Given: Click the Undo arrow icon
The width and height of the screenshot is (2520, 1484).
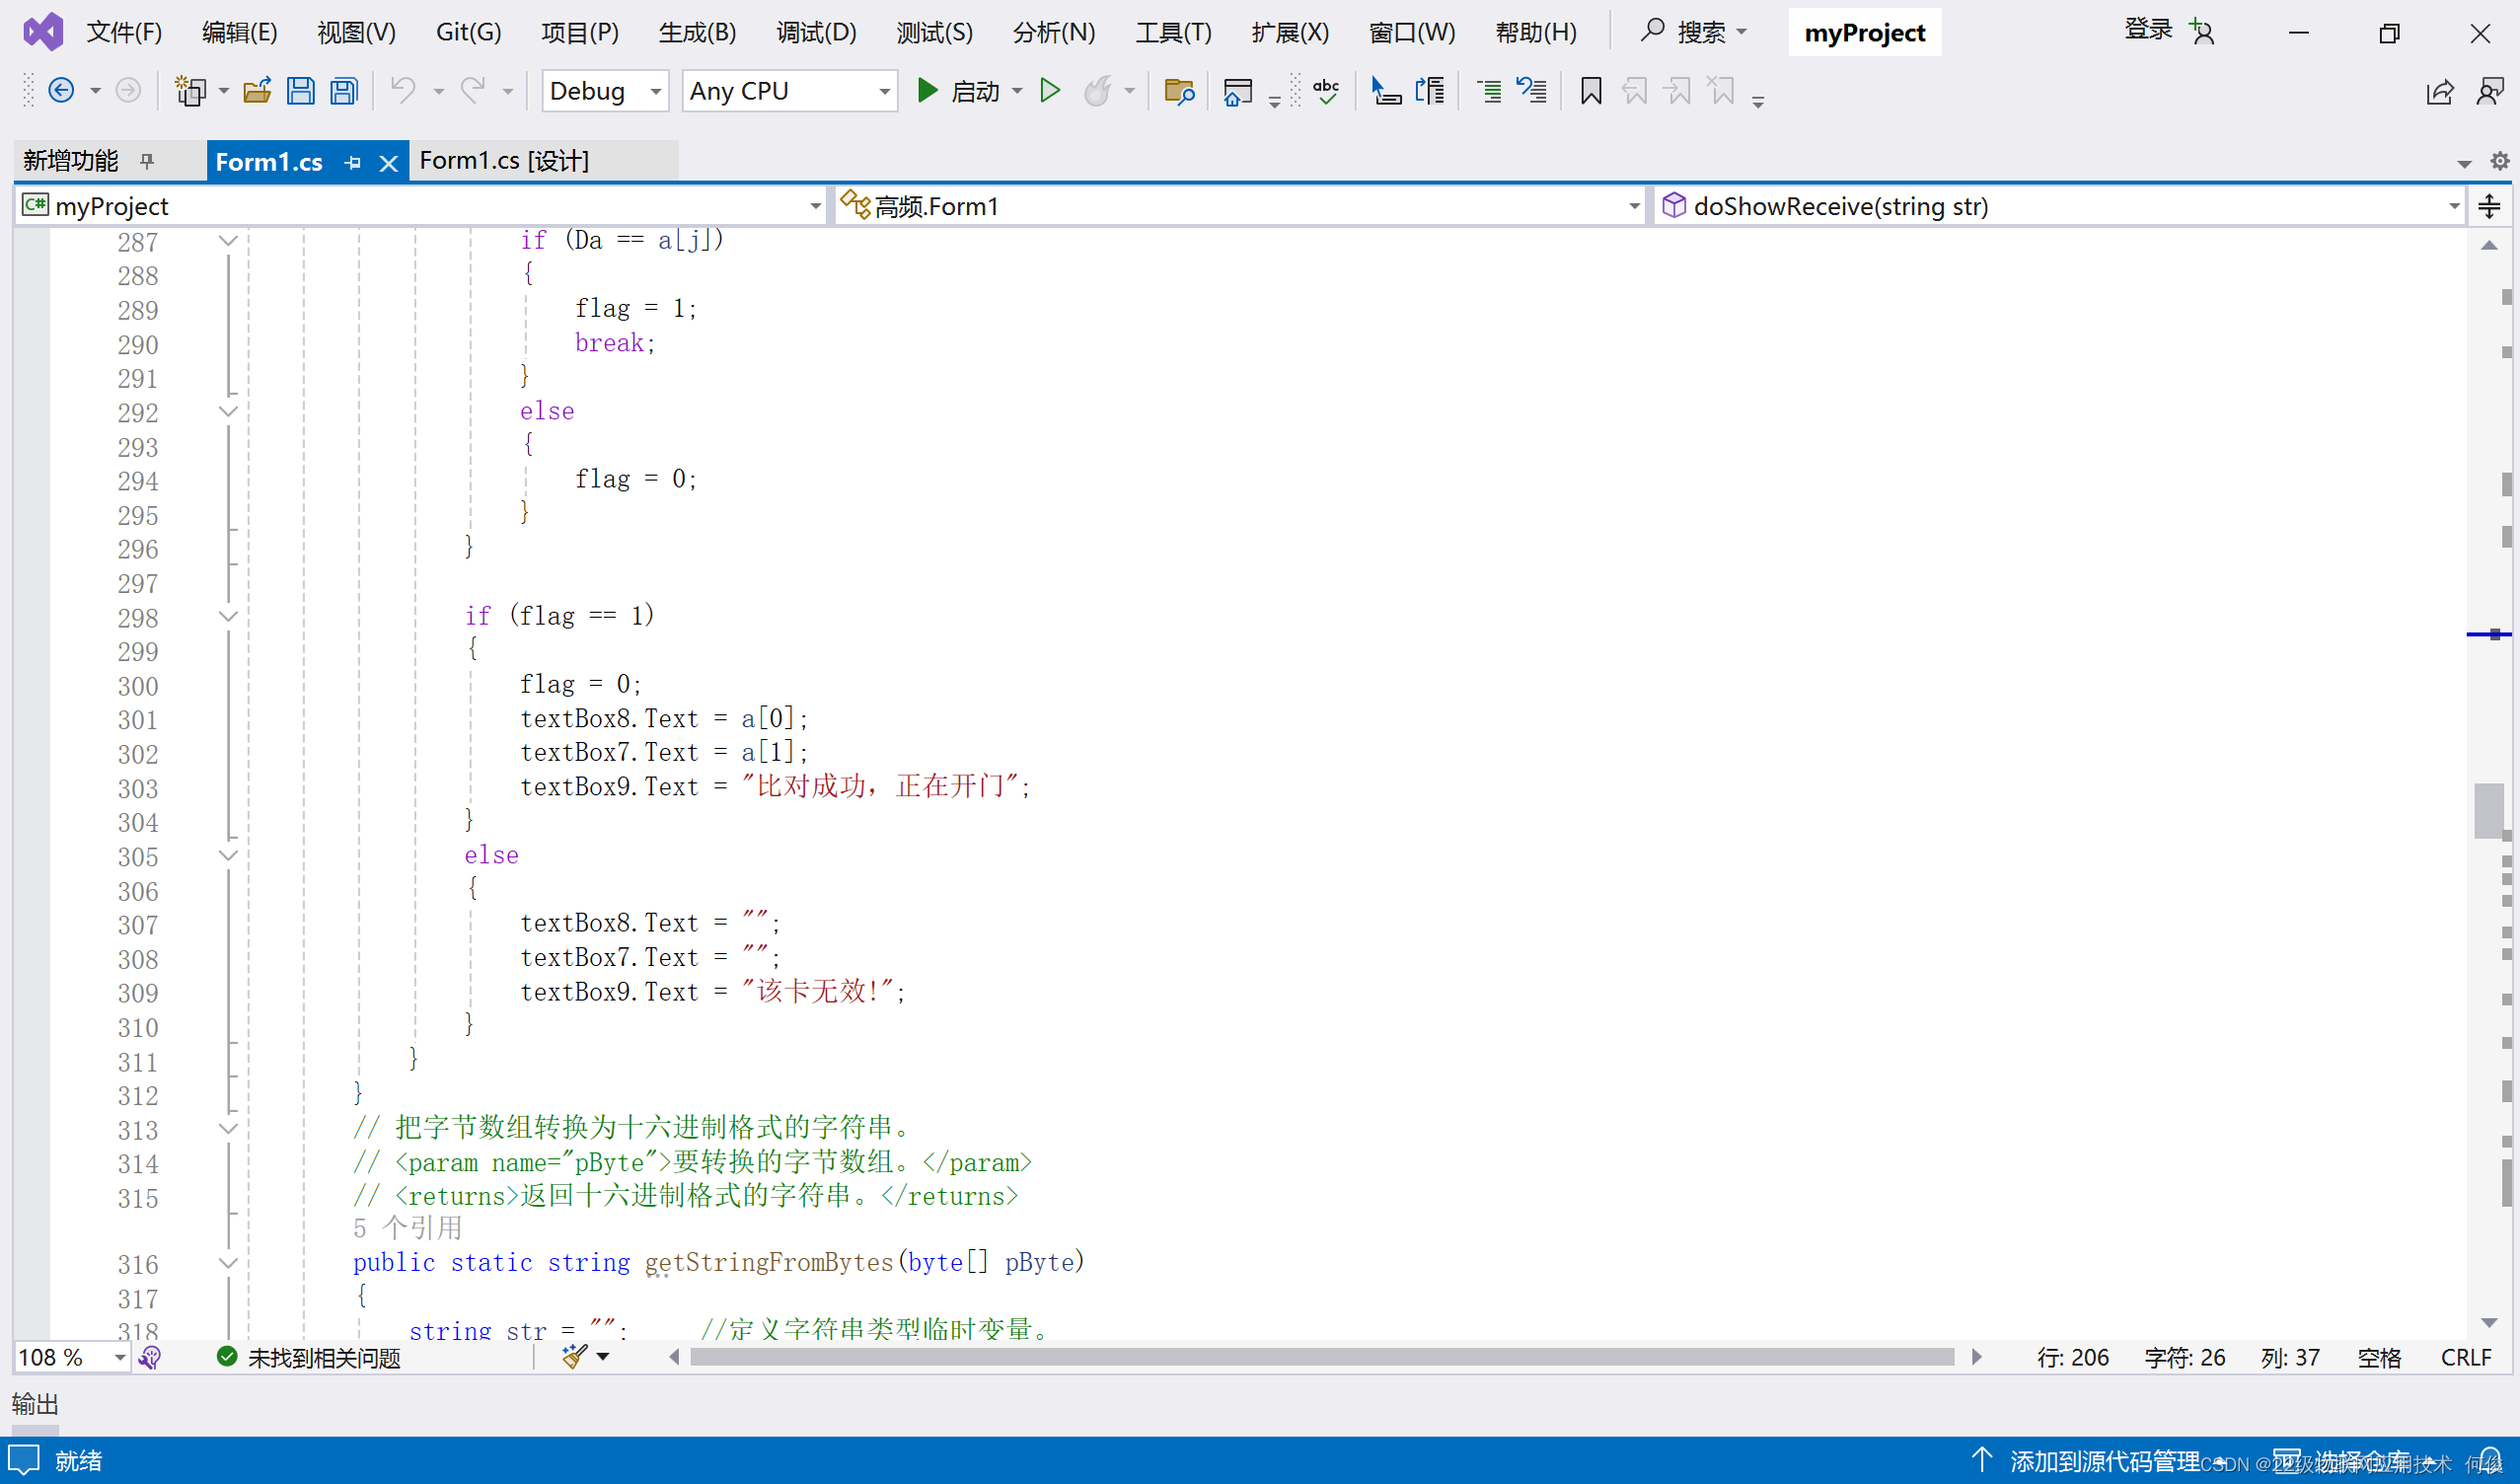Looking at the screenshot, I should click(x=403, y=91).
